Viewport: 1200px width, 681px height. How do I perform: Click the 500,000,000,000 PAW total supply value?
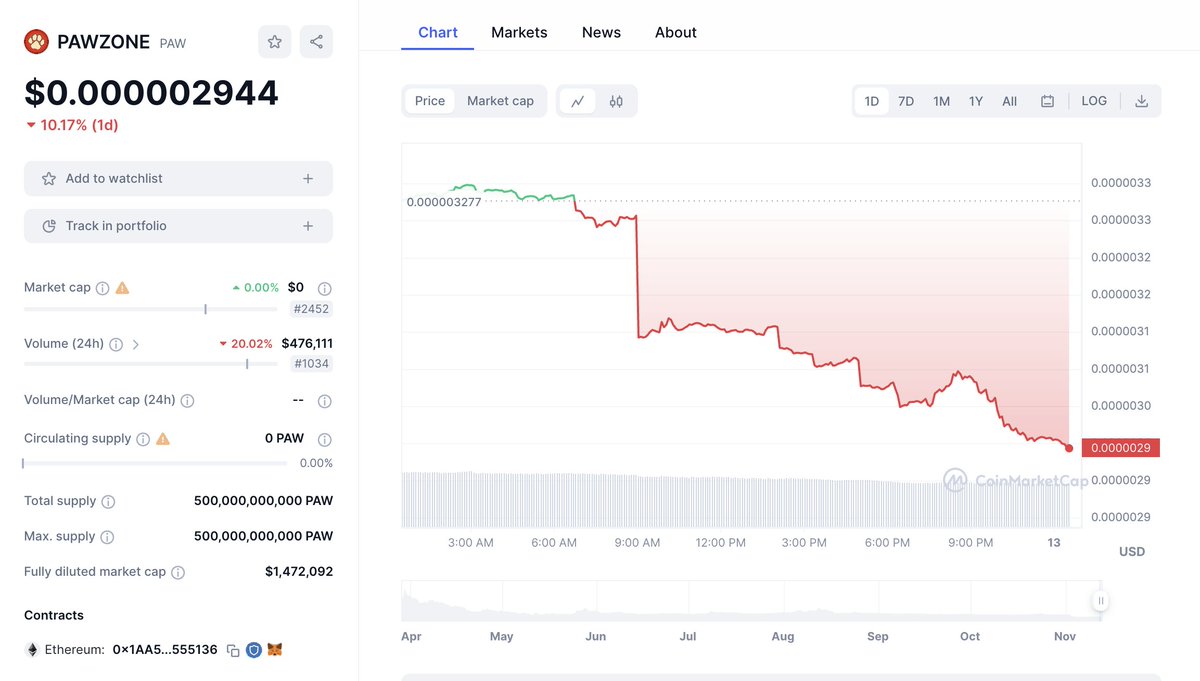pyautogui.click(x=263, y=501)
